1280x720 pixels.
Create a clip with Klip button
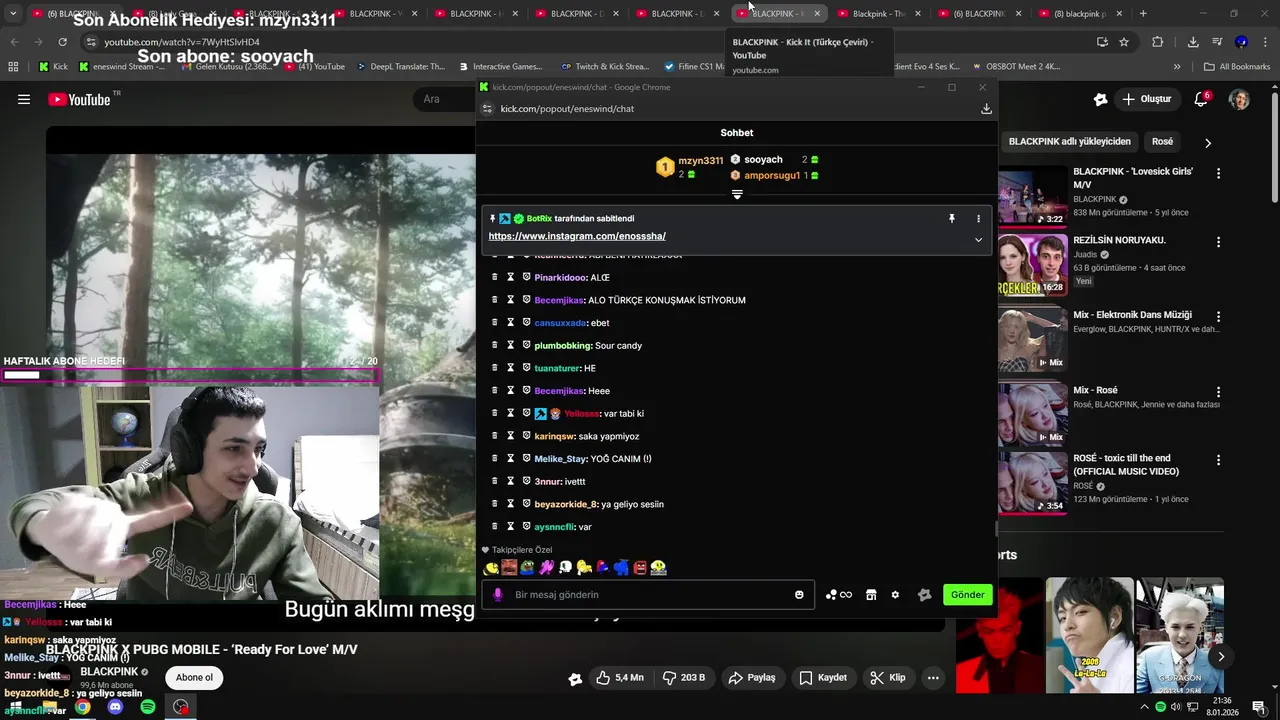point(888,678)
